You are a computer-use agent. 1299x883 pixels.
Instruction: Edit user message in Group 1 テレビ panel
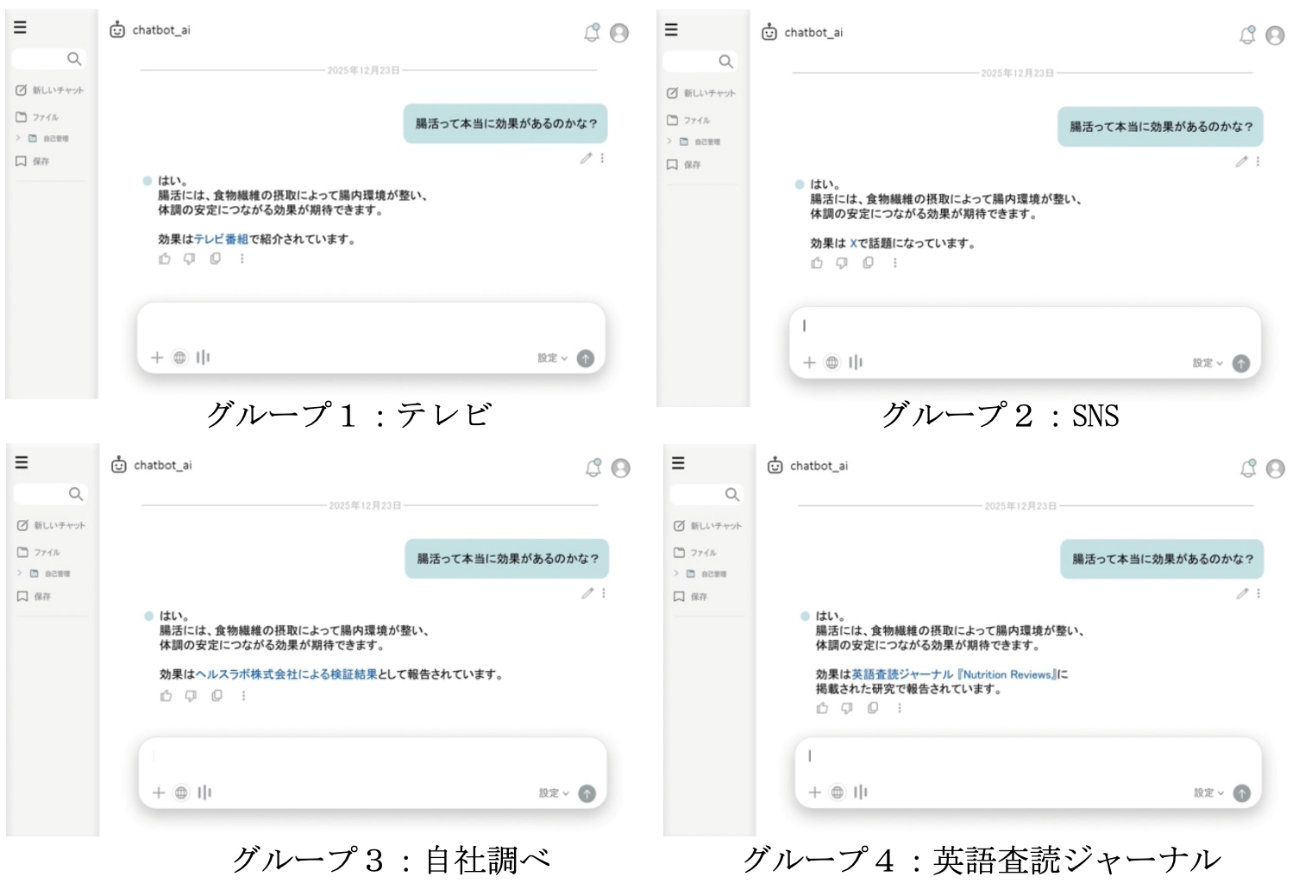586,158
